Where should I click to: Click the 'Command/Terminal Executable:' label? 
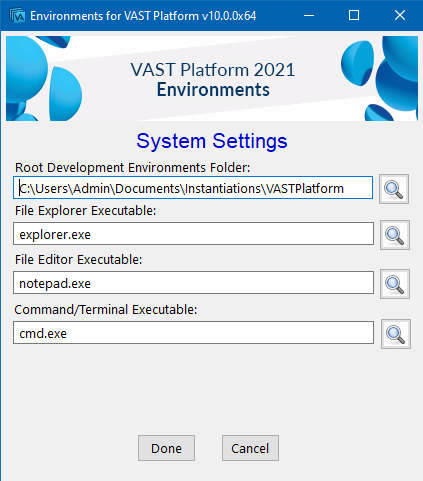click(106, 310)
